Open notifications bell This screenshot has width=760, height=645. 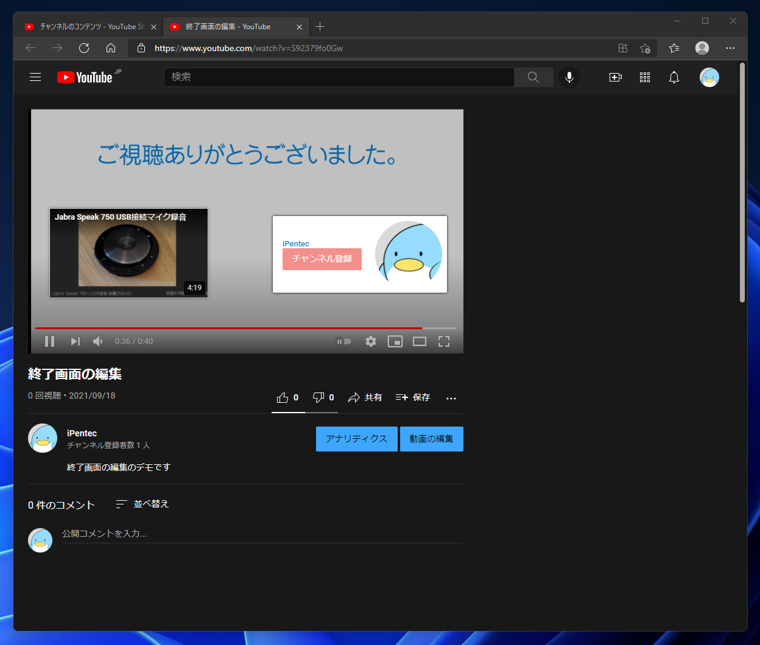pos(674,78)
